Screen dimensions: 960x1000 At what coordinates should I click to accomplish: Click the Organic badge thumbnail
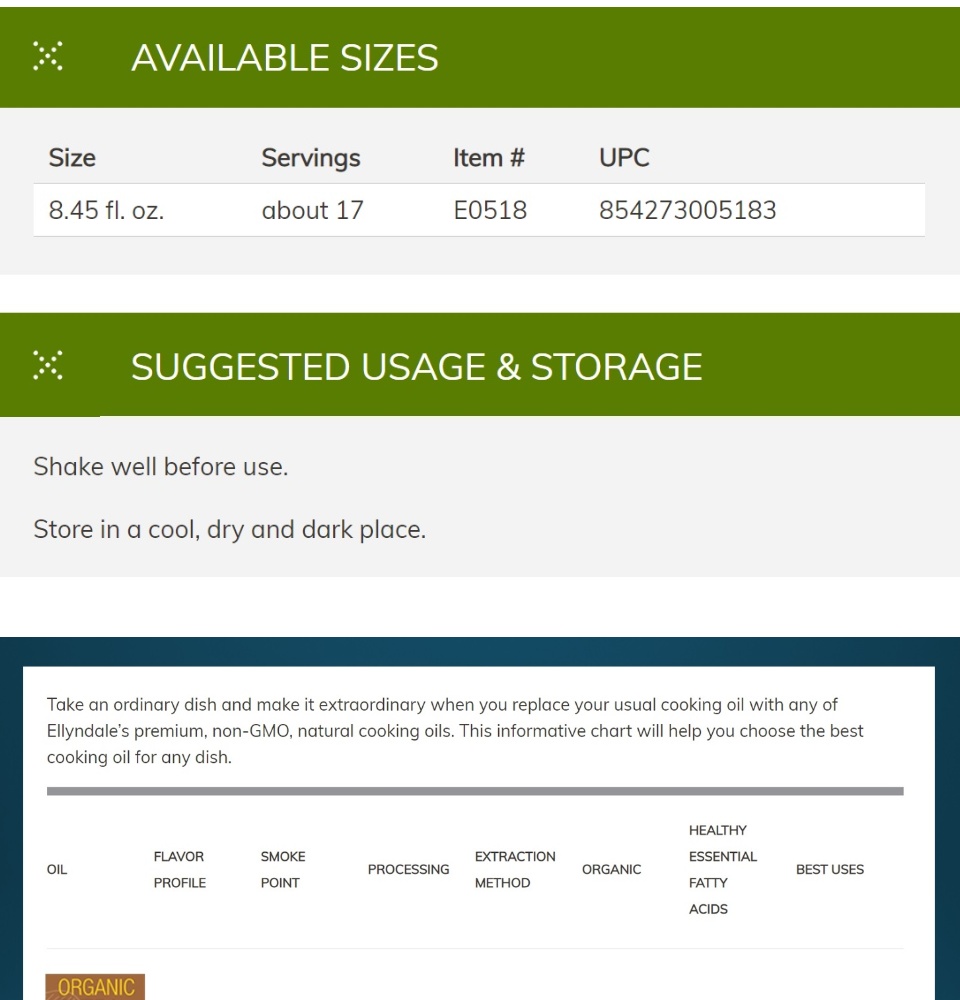(x=96, y=987)
